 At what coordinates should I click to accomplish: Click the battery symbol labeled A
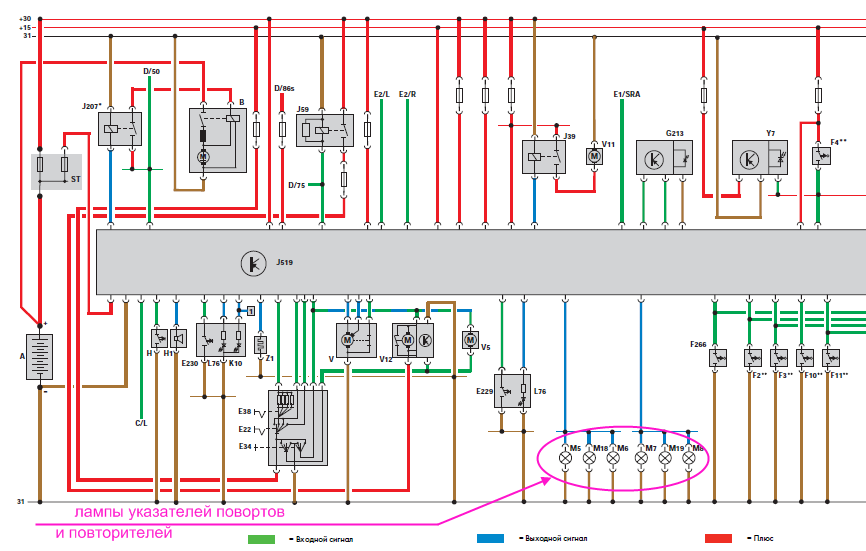pos(40,357)
